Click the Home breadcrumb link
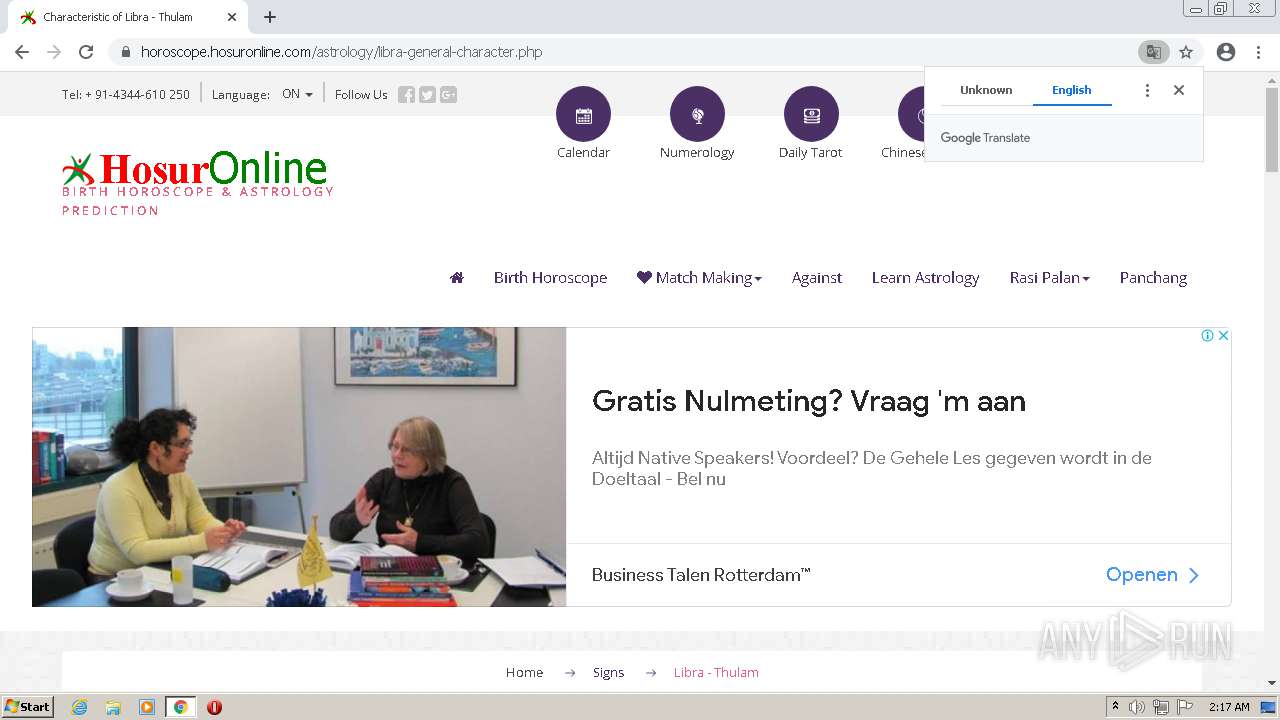 coord(524,672)
